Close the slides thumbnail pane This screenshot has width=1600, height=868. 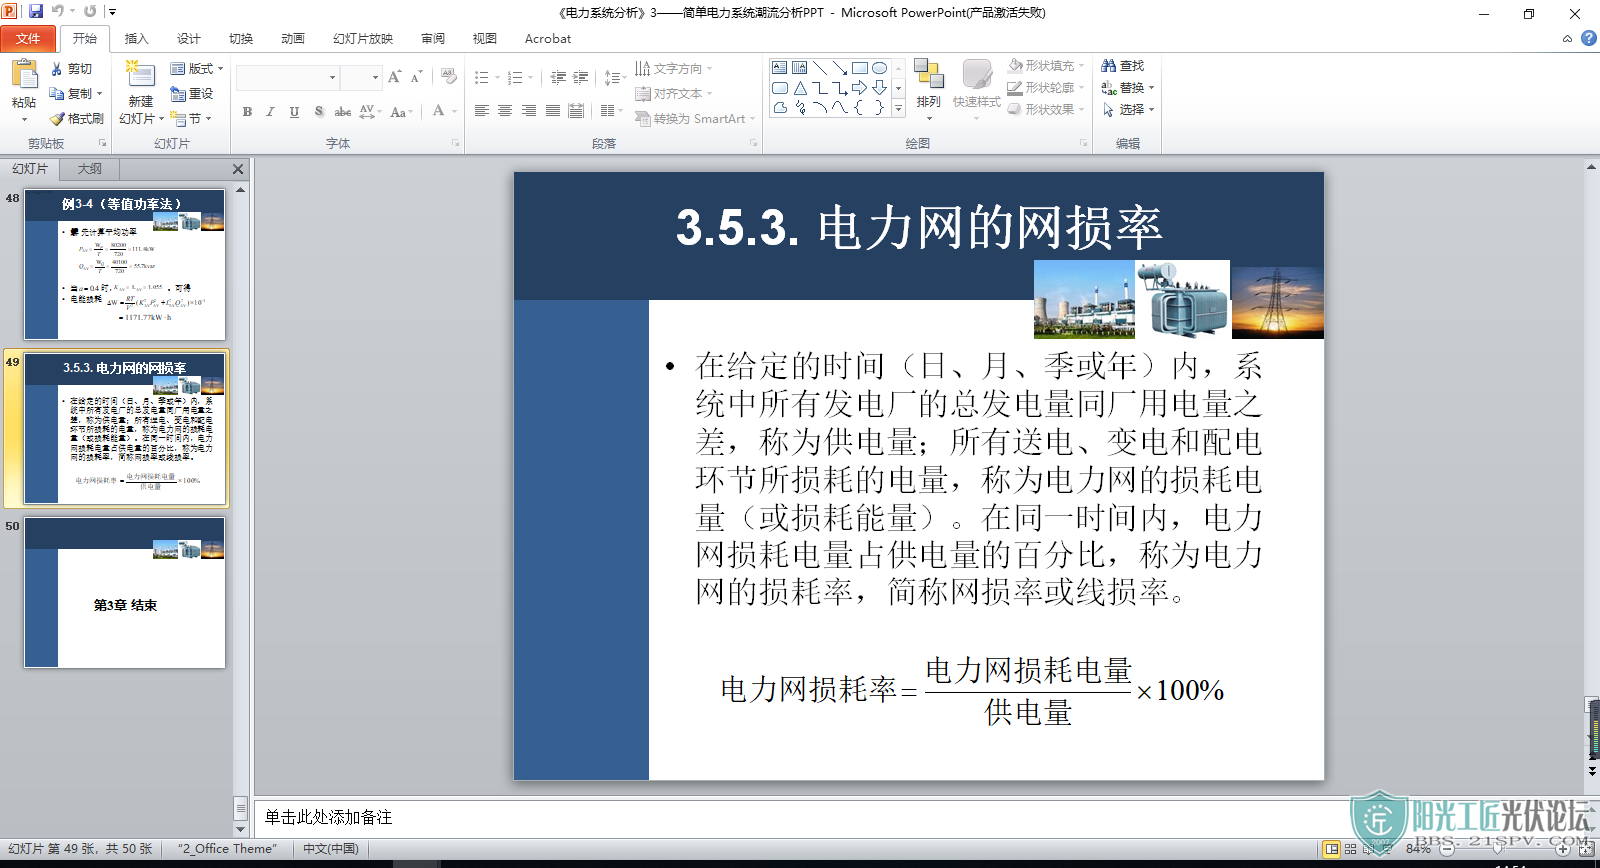point(238,169)
